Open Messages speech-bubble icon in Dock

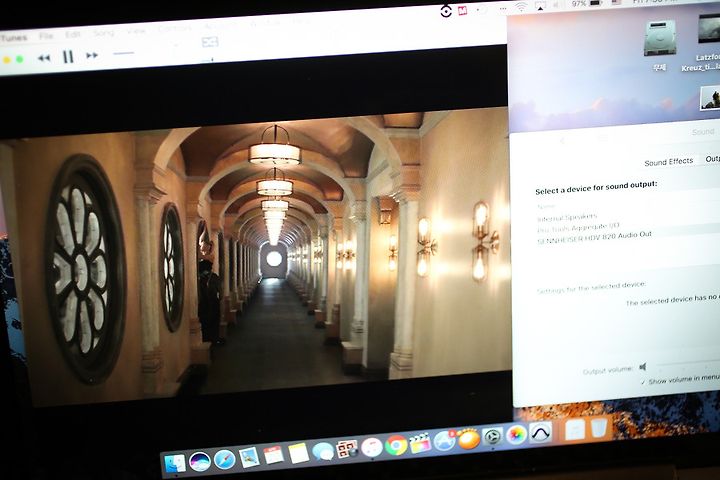click(x=323, y=452)
